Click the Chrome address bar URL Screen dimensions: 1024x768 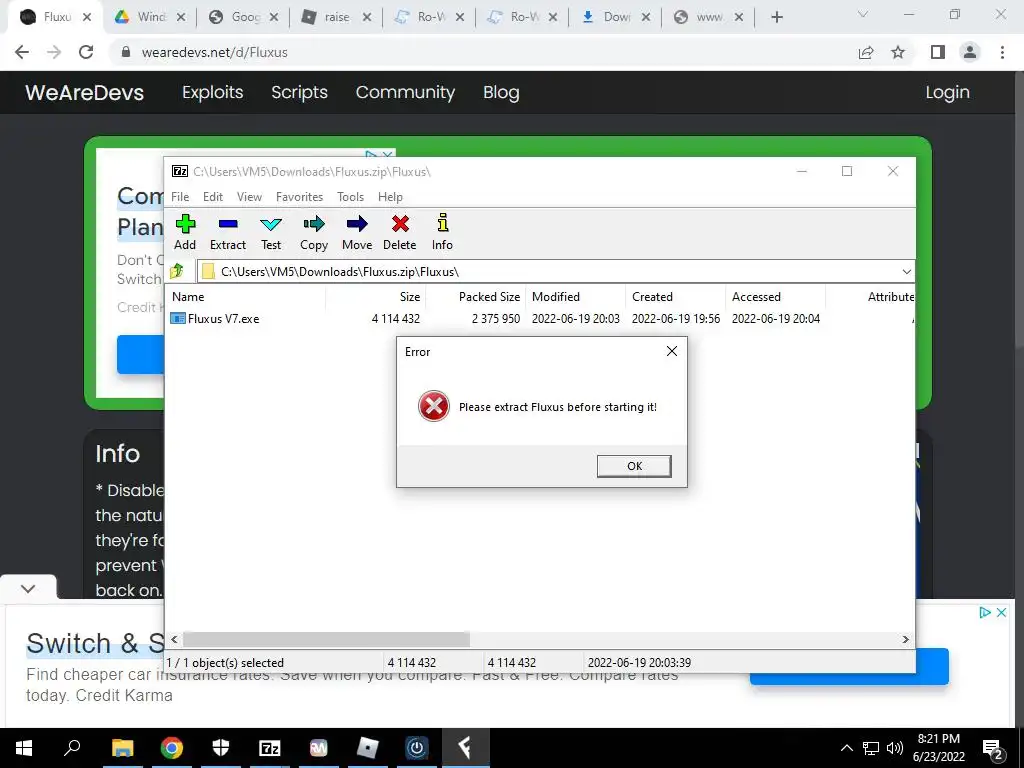point(214,52)
